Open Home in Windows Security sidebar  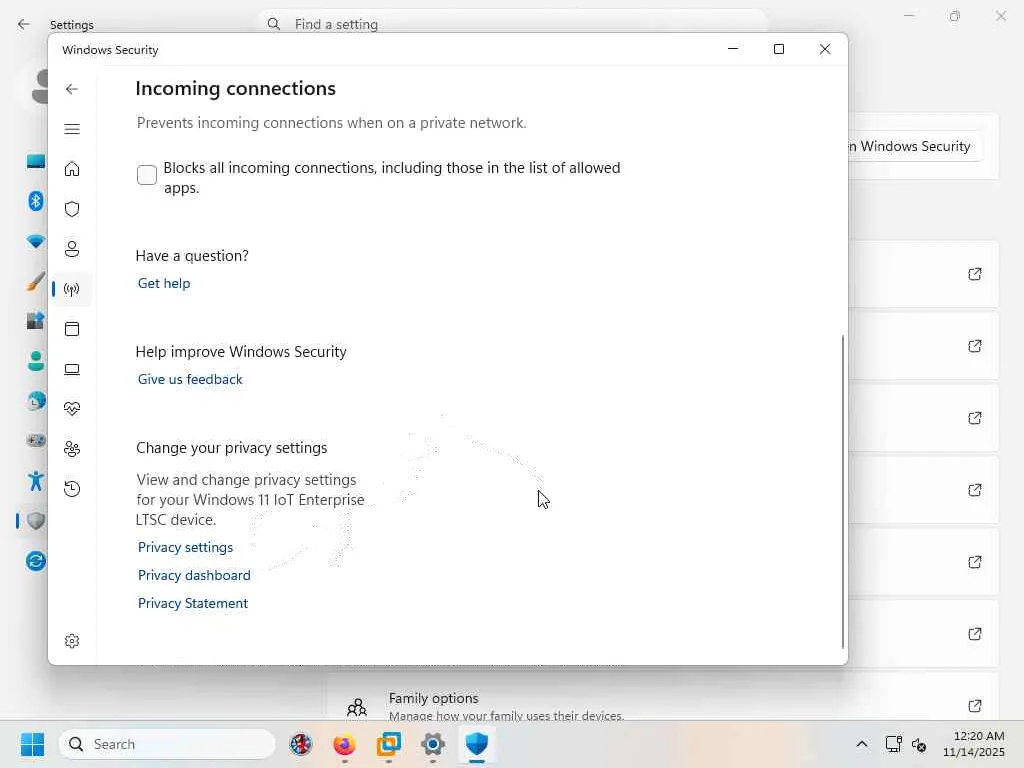click(x=72, y=169)
